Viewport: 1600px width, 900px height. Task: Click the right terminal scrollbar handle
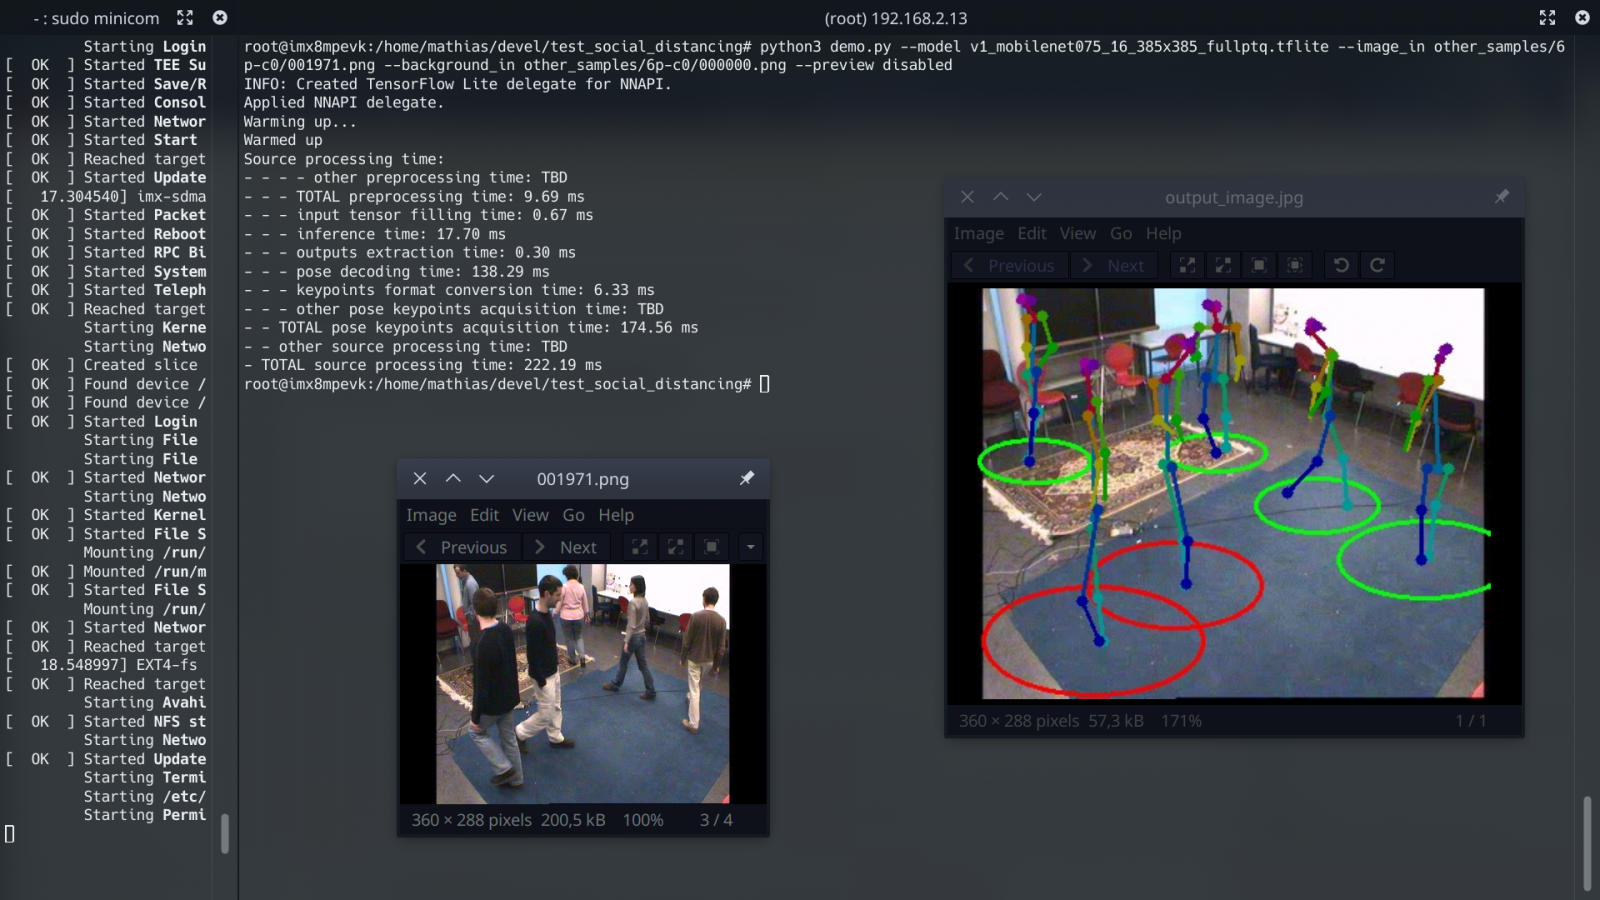coord(1586,842)
